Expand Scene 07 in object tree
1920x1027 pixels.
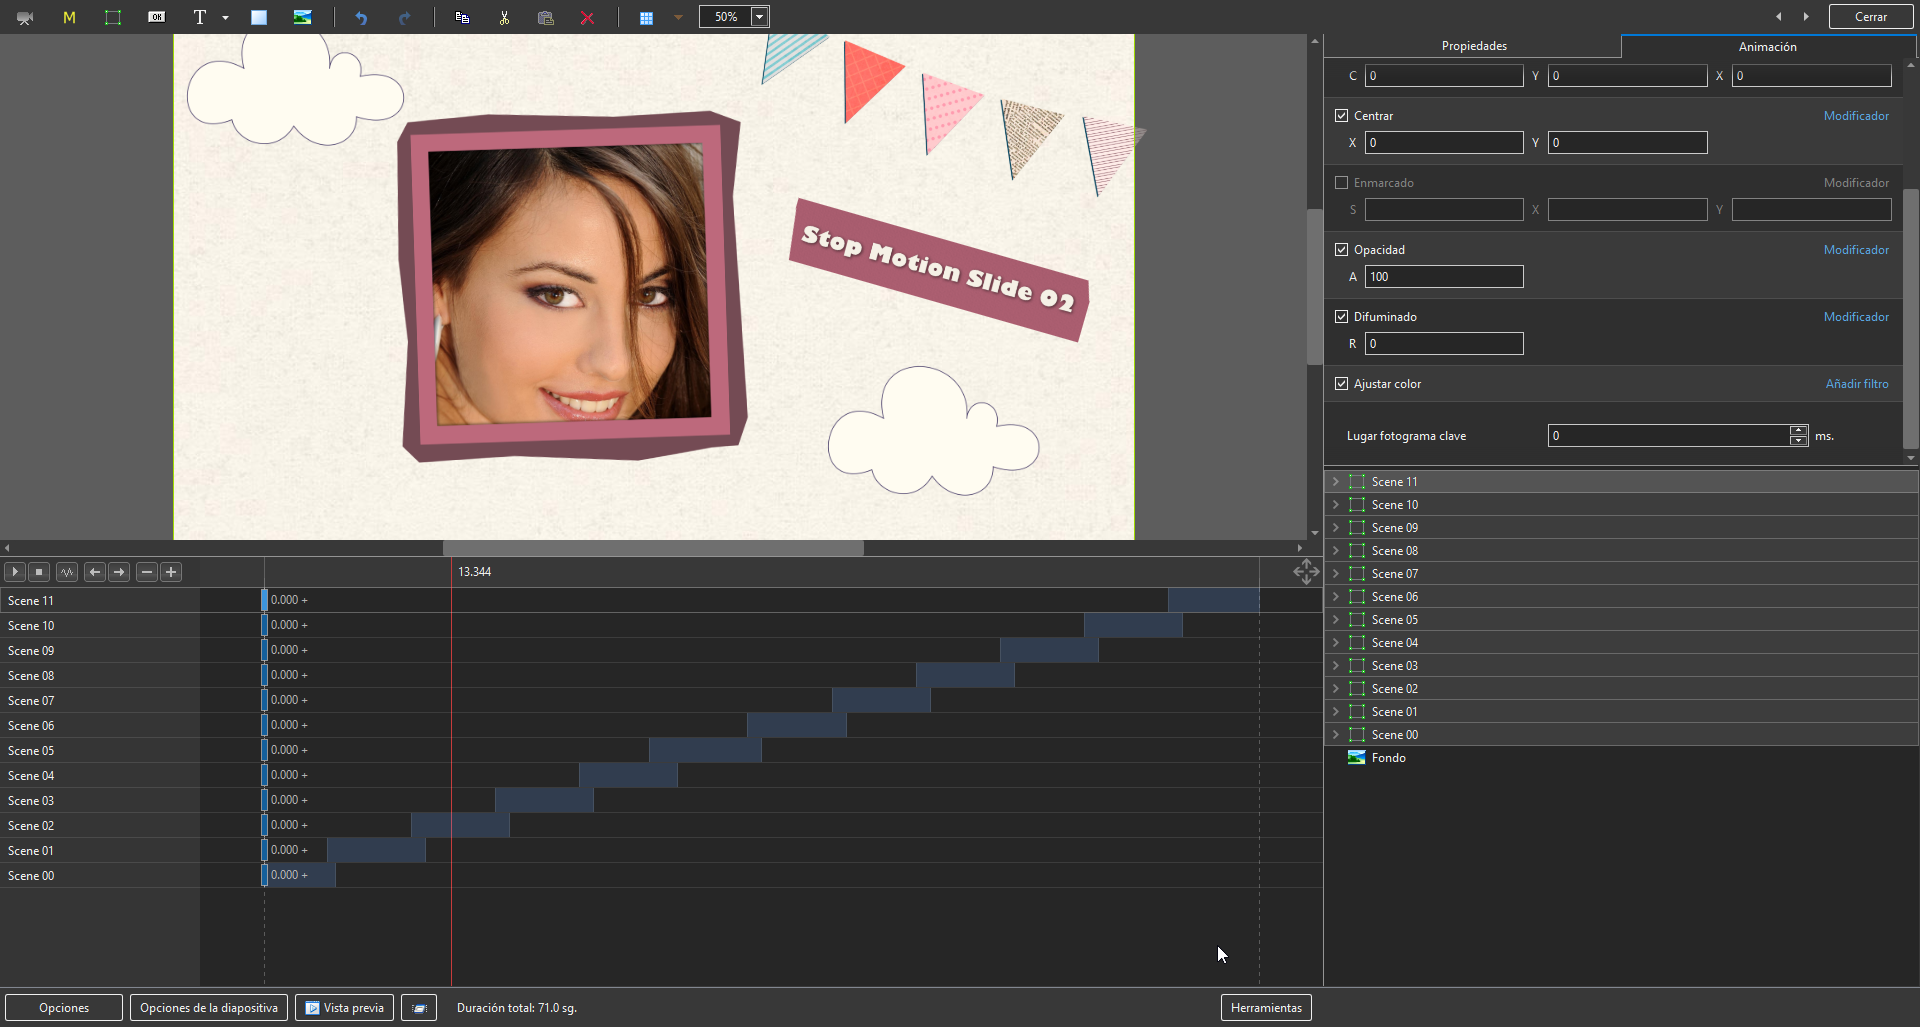(1335, 574)
